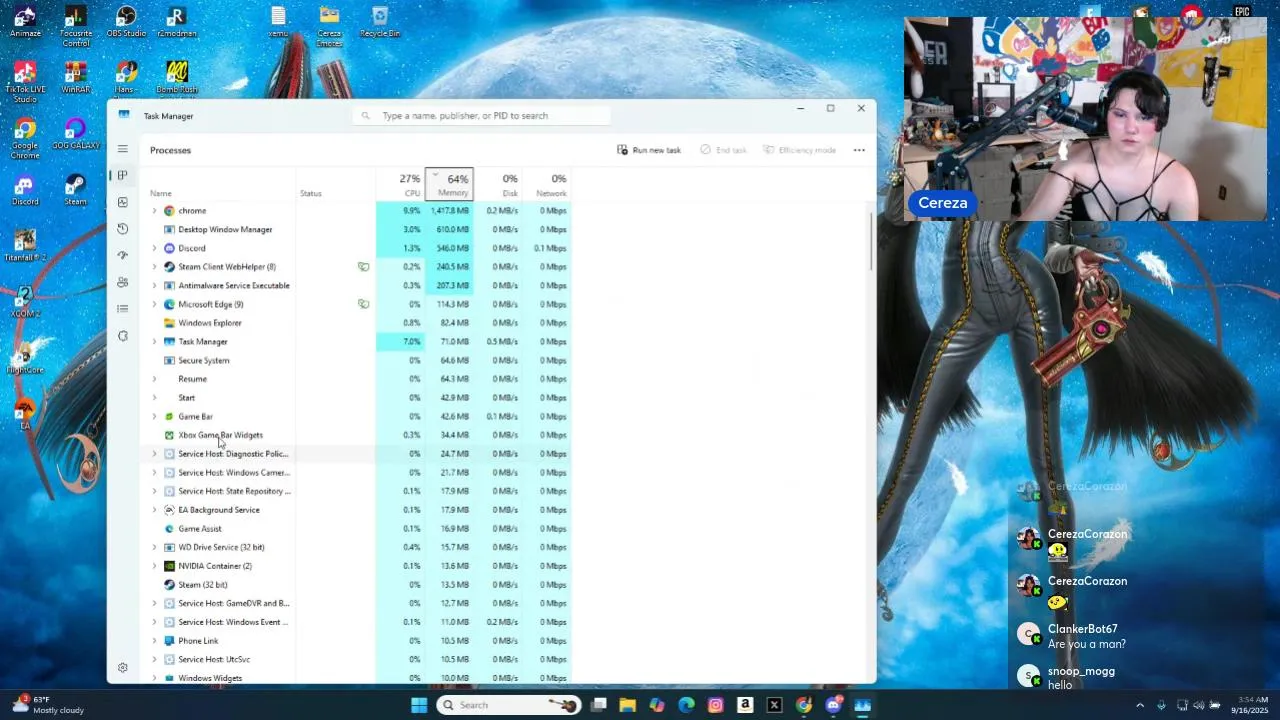1280x720 pixels.
Task: Sort processes by CPU column
Action: point(400,185)
